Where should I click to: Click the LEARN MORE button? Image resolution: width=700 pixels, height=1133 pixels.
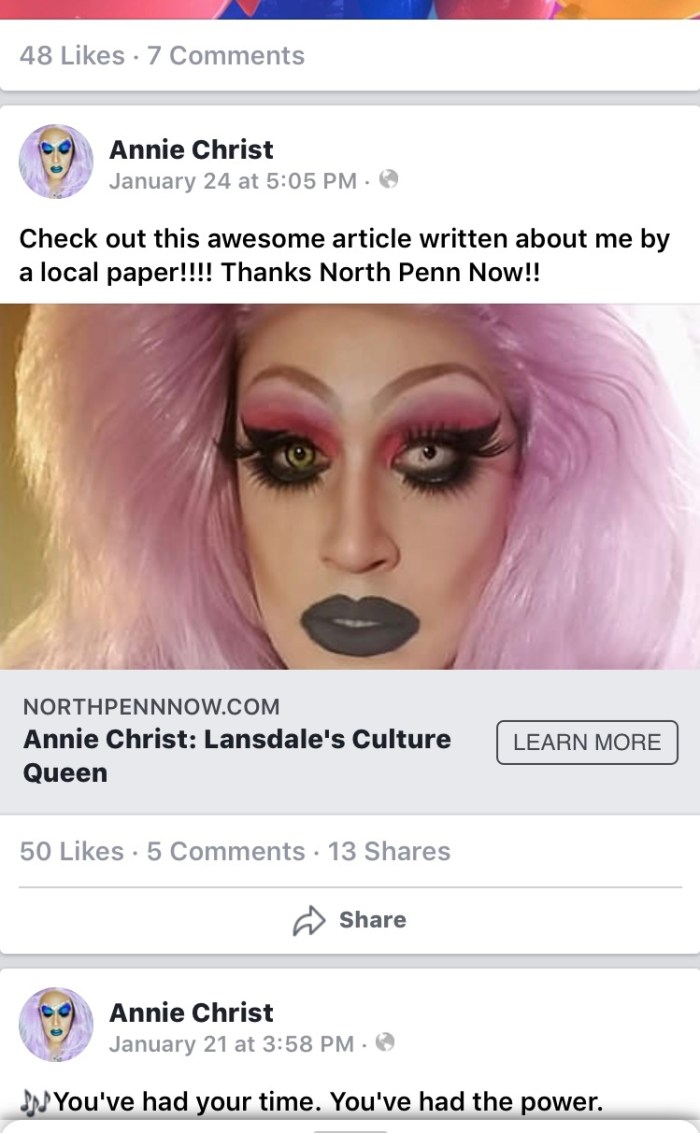tap(587, 742)
